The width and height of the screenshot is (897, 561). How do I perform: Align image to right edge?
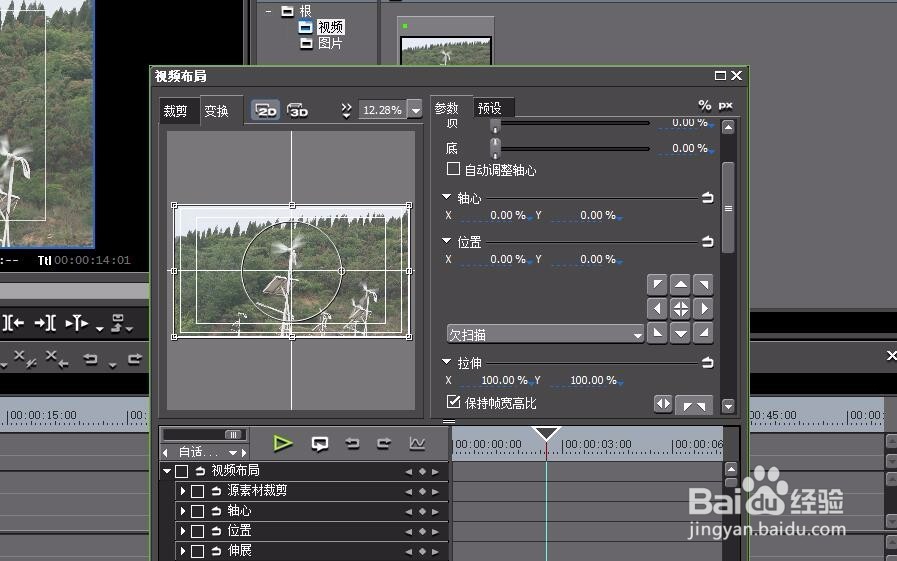click(704, 309)
